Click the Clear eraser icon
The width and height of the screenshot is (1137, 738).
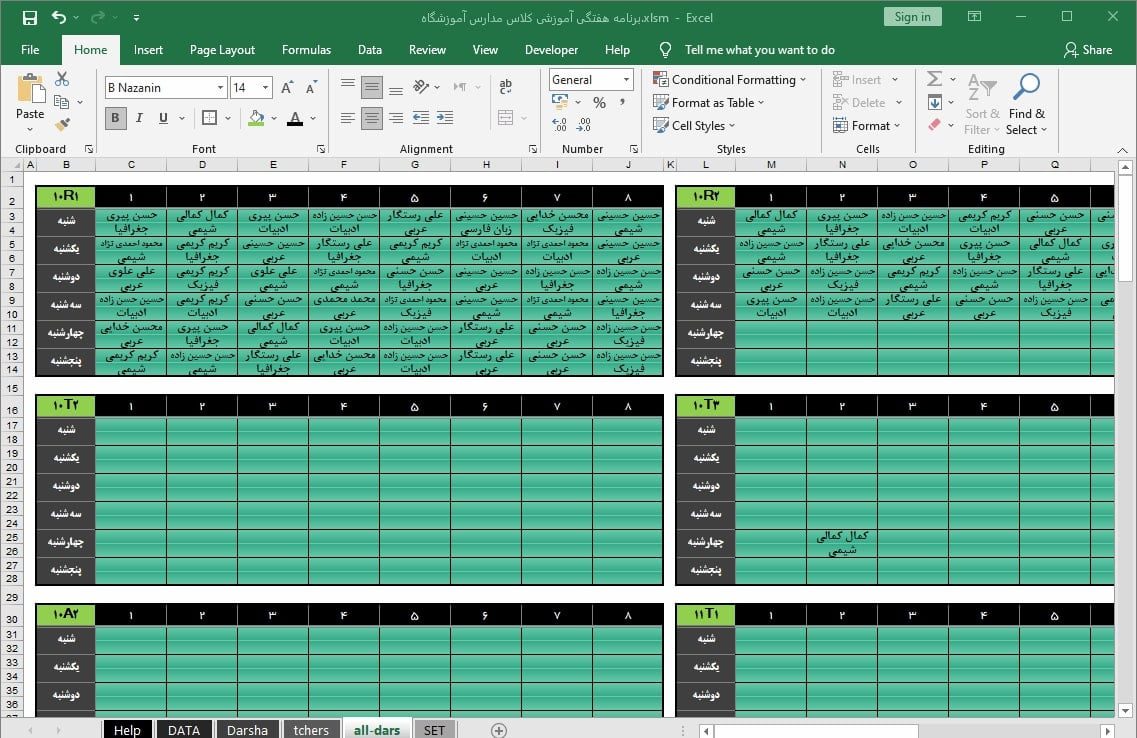tap(935, 125)
